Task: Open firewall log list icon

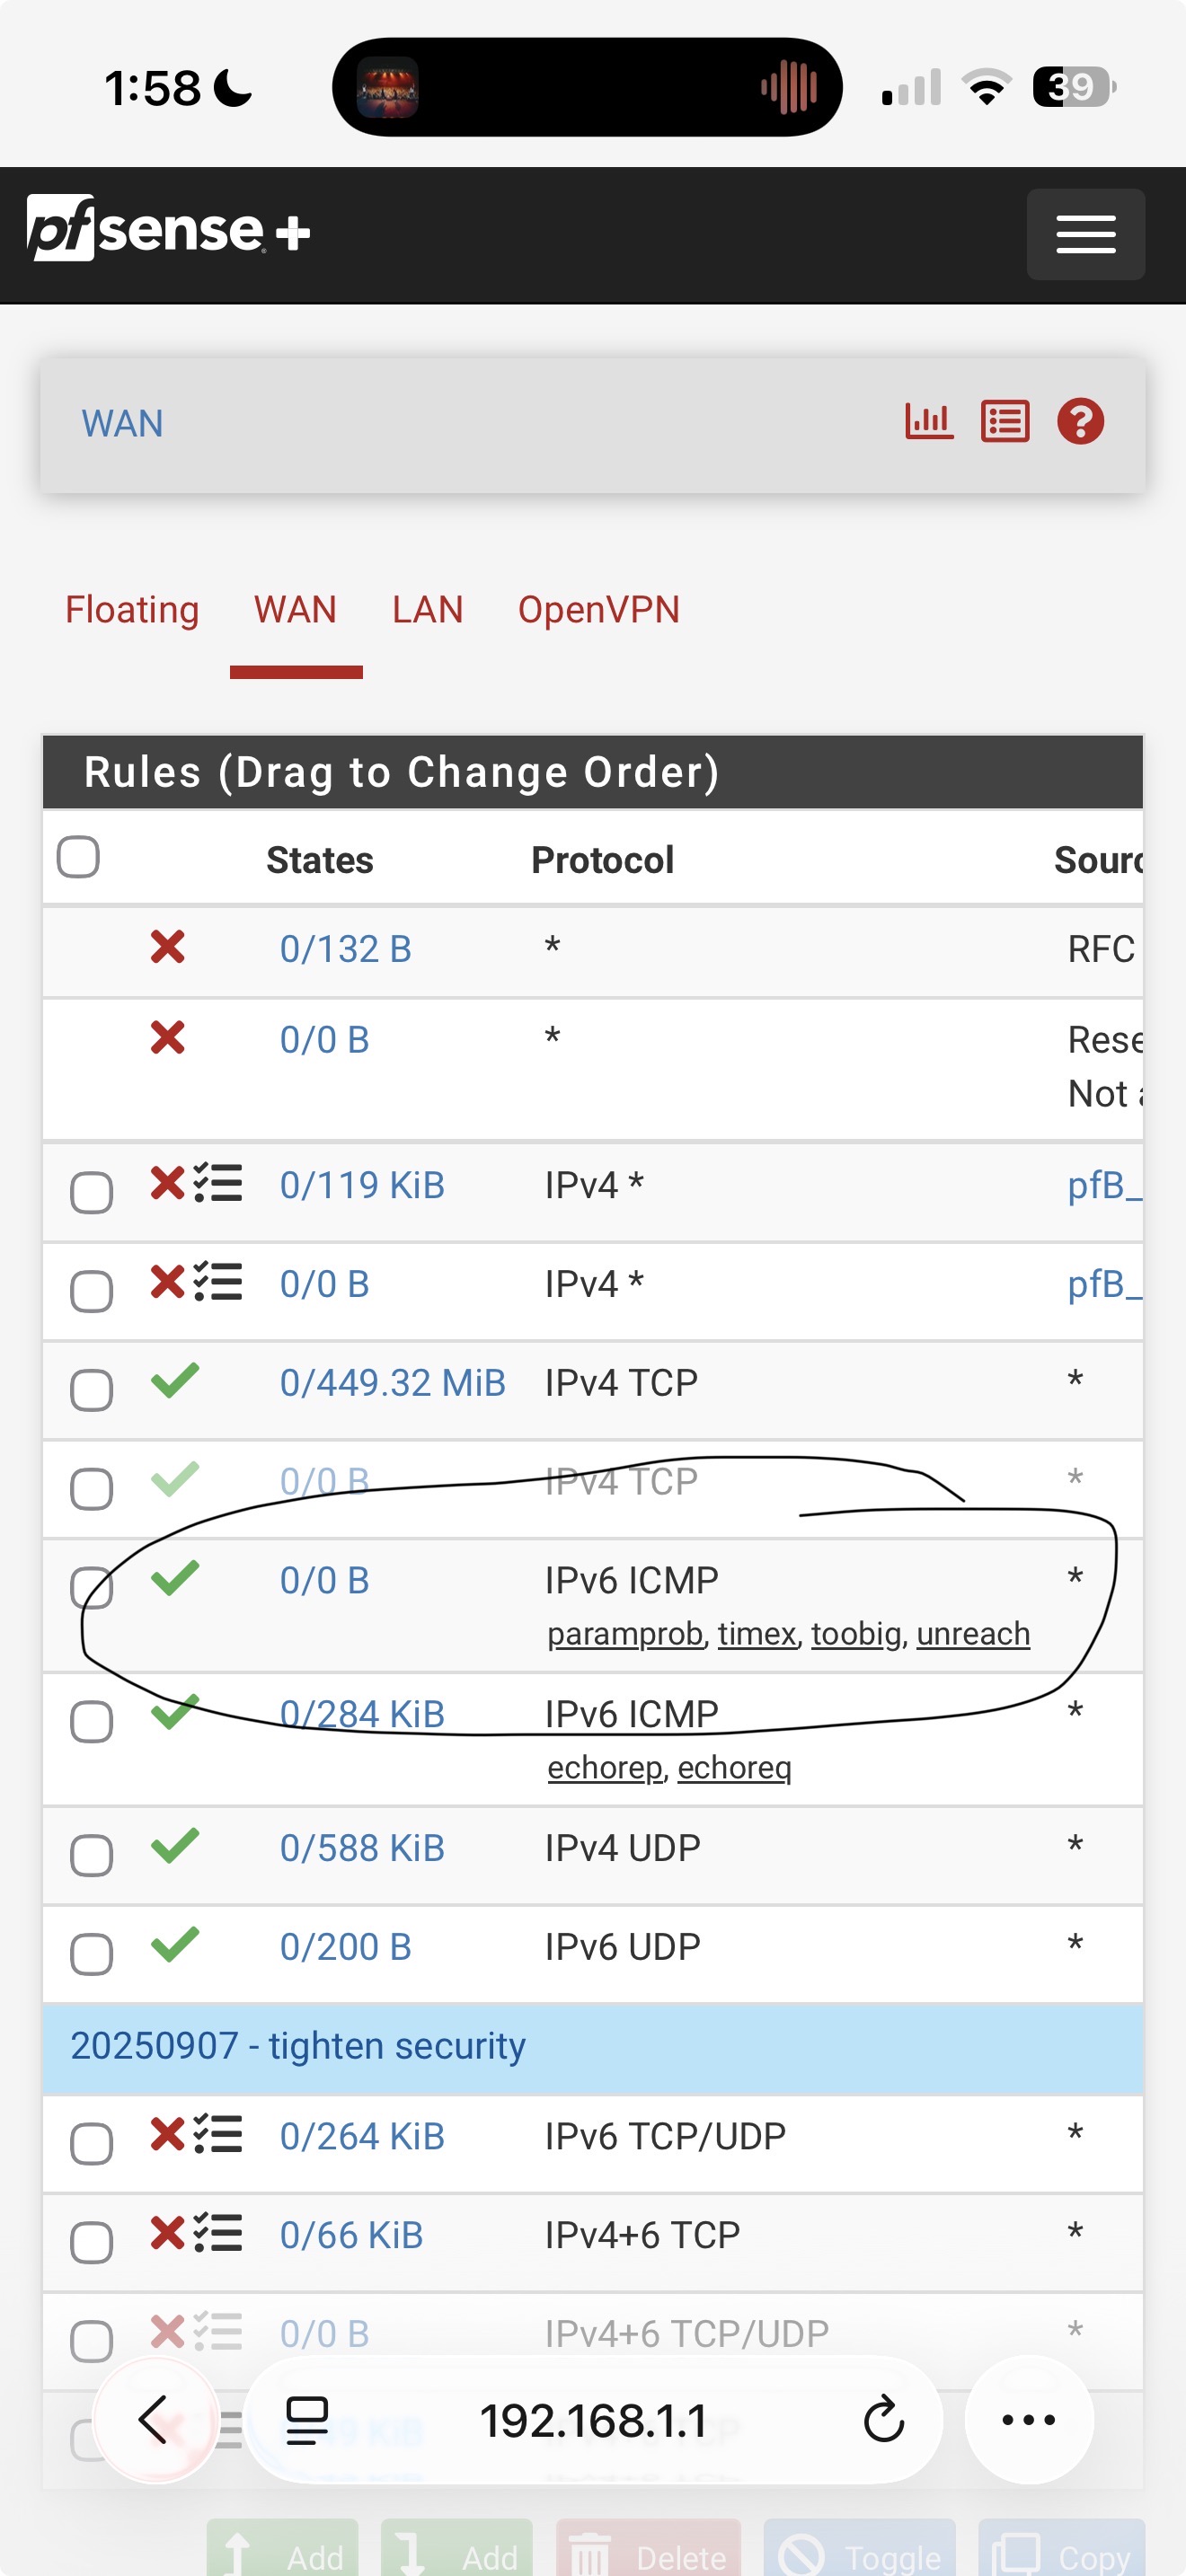Action: click(1004, 421)
